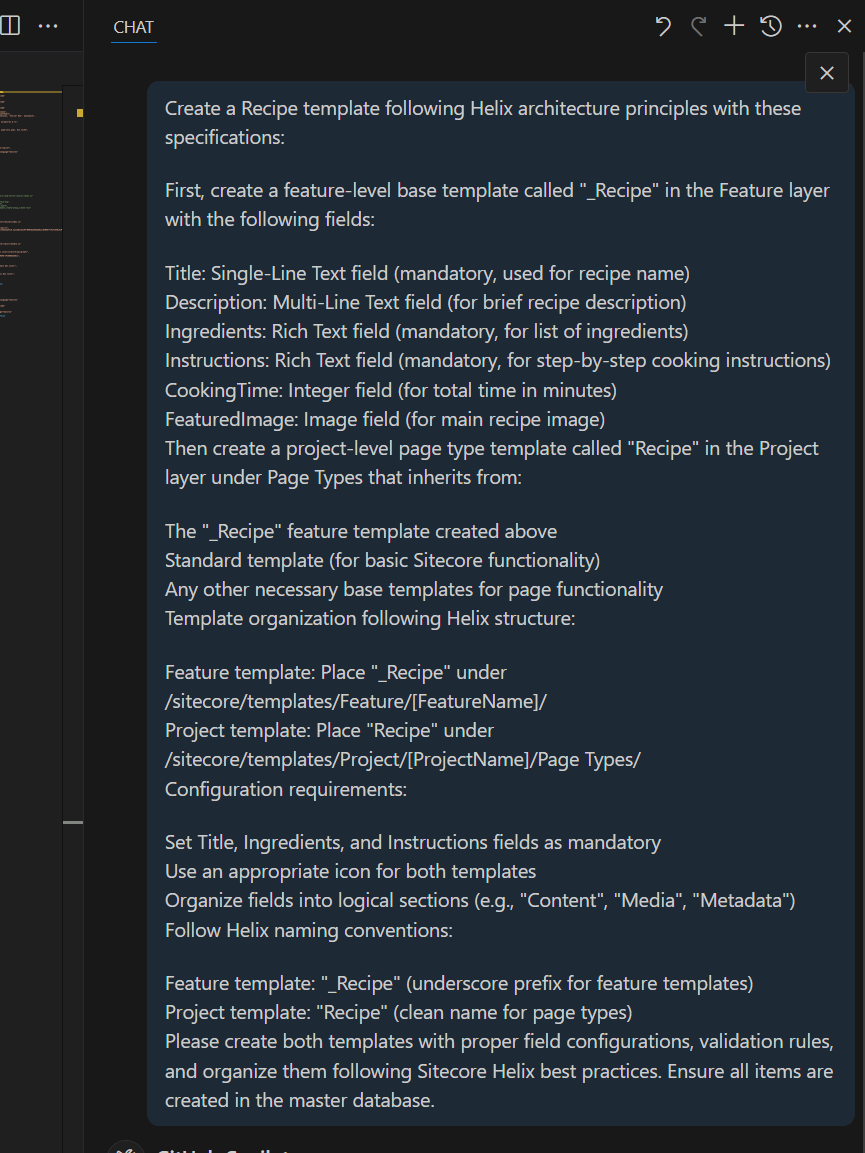Click the yellow marker in overview ruler

(80, 113)
